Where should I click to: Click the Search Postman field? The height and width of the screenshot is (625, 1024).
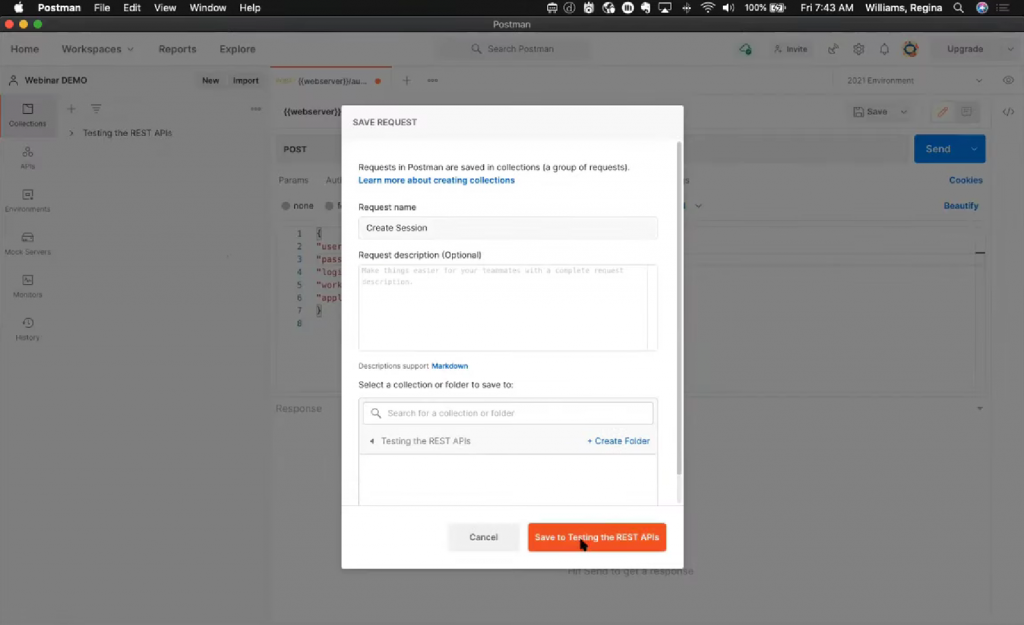pos(513,49)
